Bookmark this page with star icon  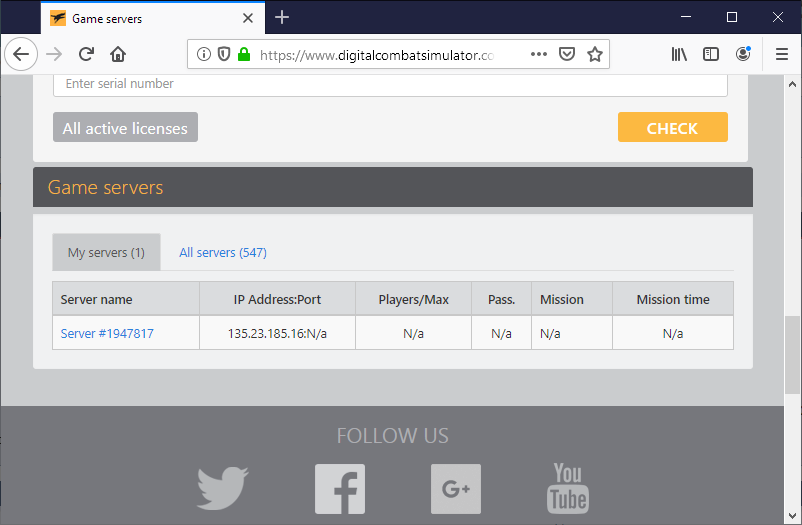point(594,54)
